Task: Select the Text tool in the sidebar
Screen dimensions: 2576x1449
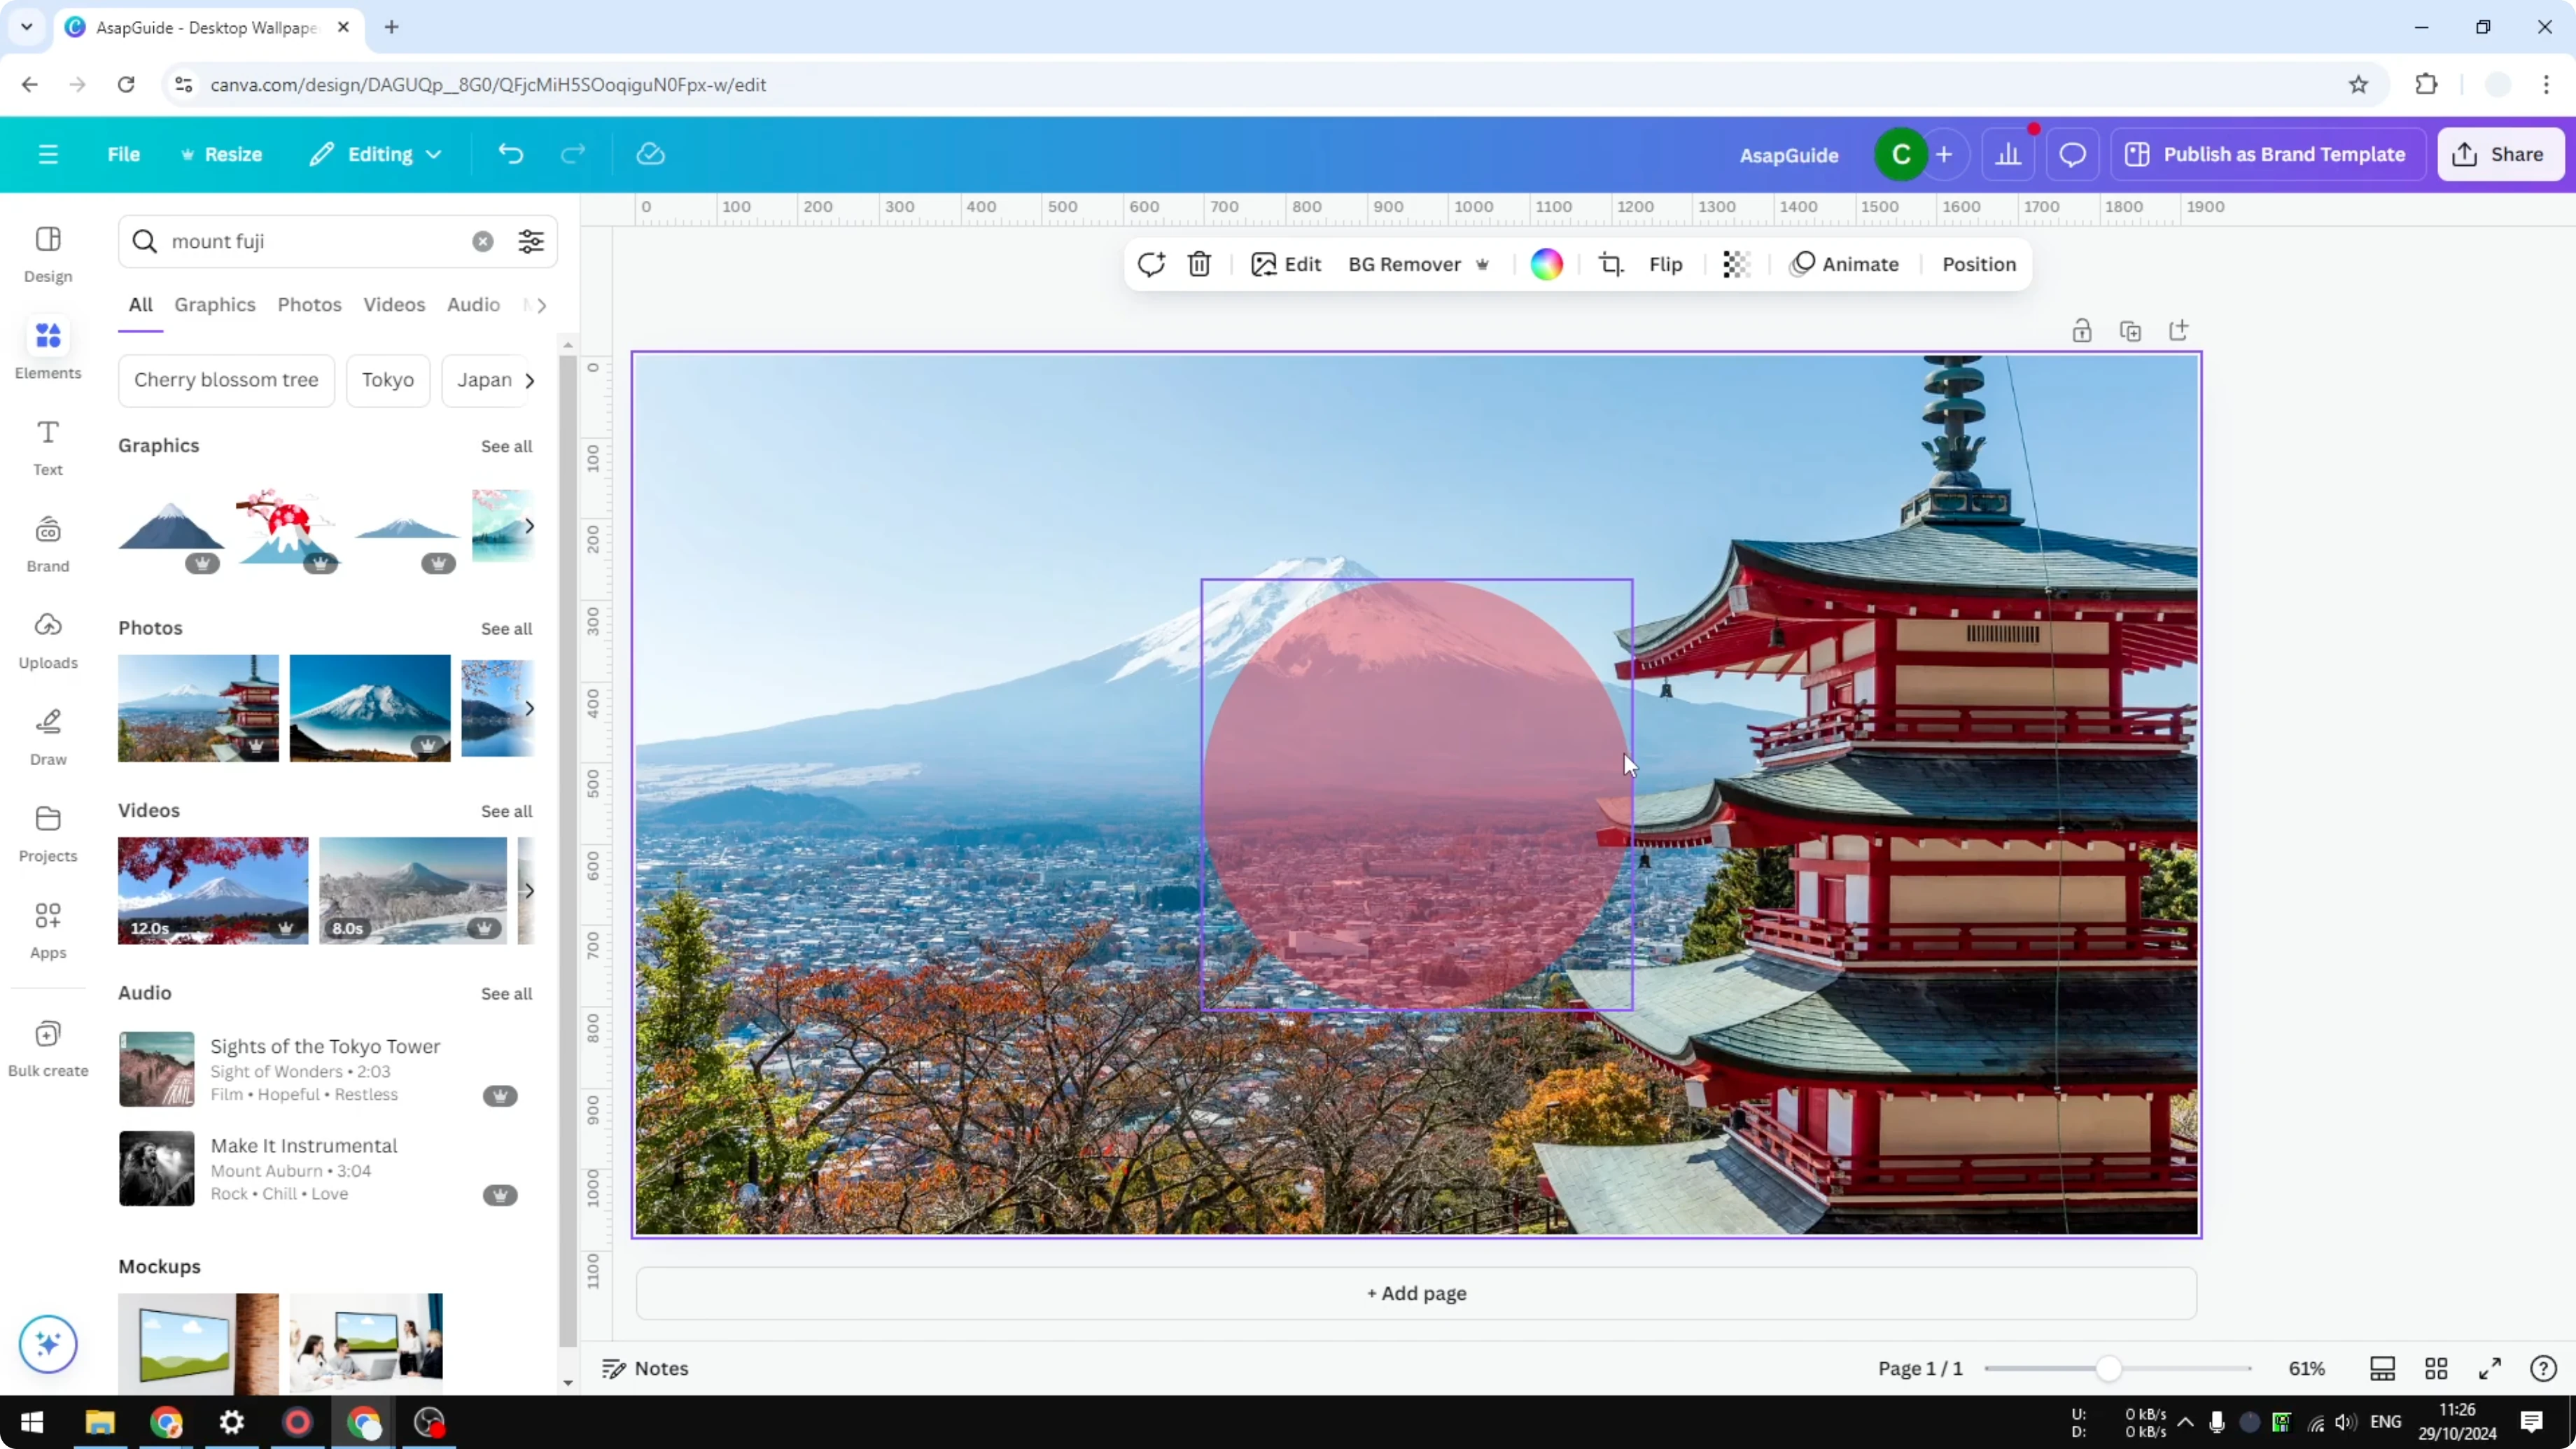Action: (47, 445)
